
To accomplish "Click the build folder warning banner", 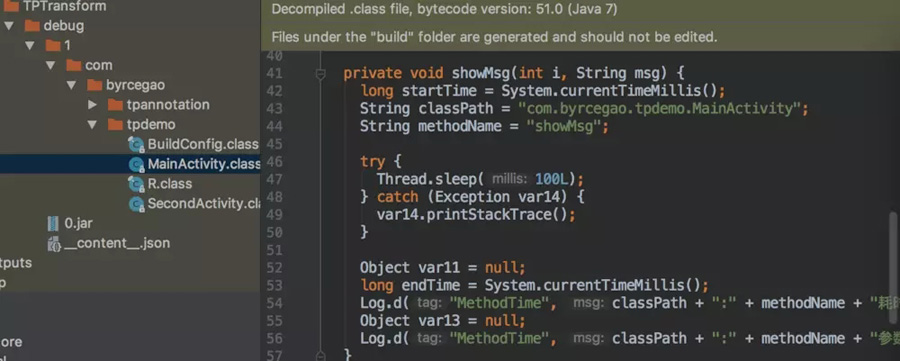I will point(580,37).
